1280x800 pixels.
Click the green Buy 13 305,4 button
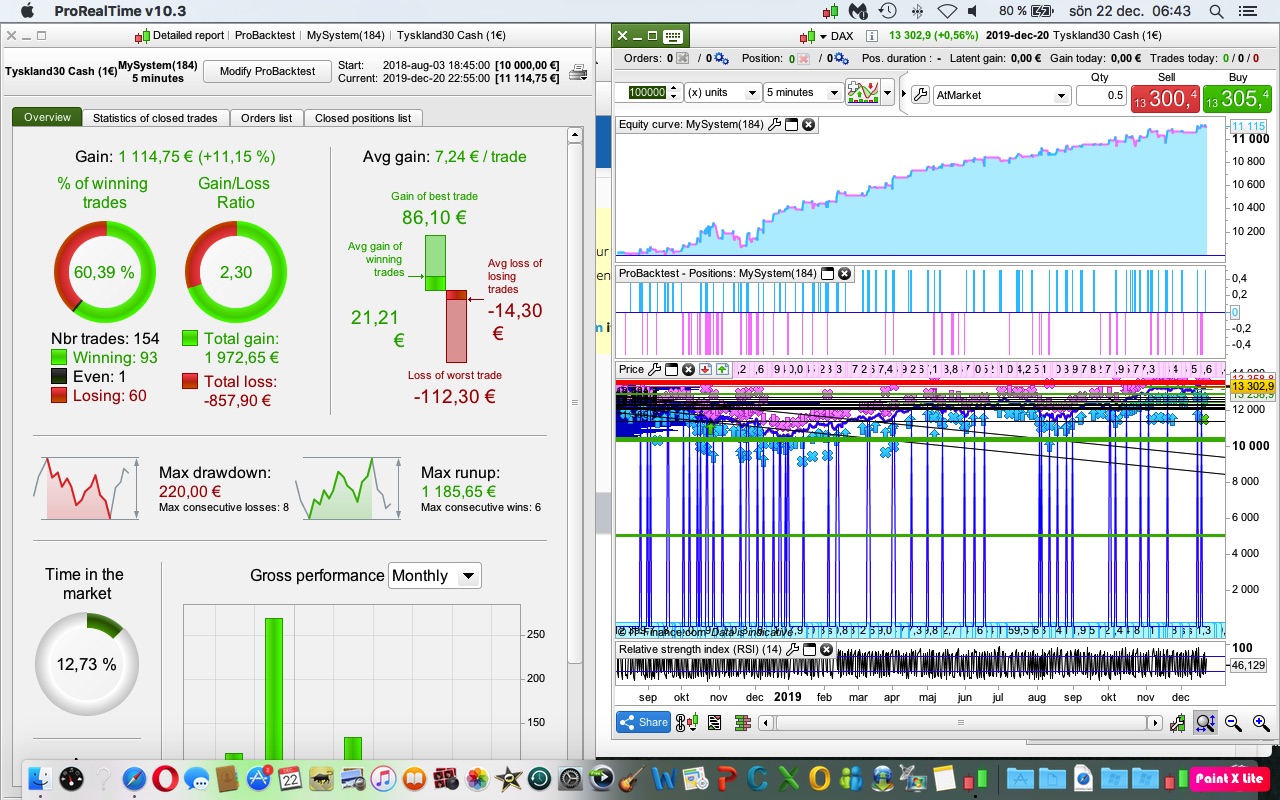[x=1238, y=98]
